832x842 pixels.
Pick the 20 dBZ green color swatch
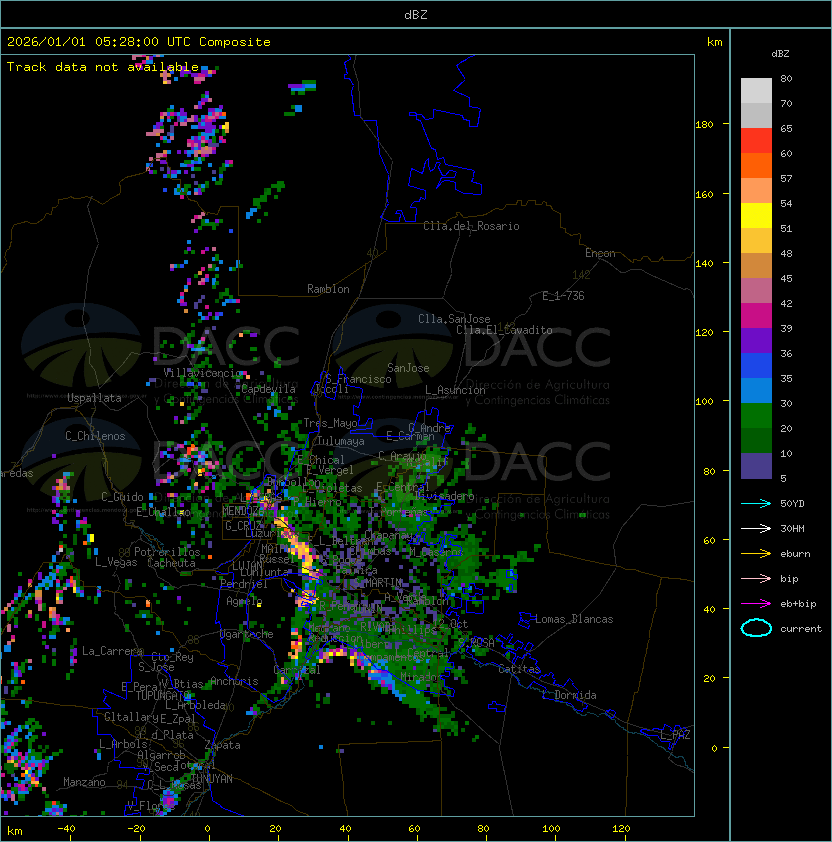(756, 441)
